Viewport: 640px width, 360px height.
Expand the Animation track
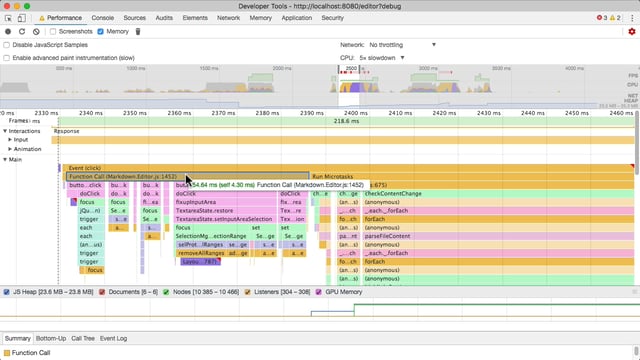[10, 149]
